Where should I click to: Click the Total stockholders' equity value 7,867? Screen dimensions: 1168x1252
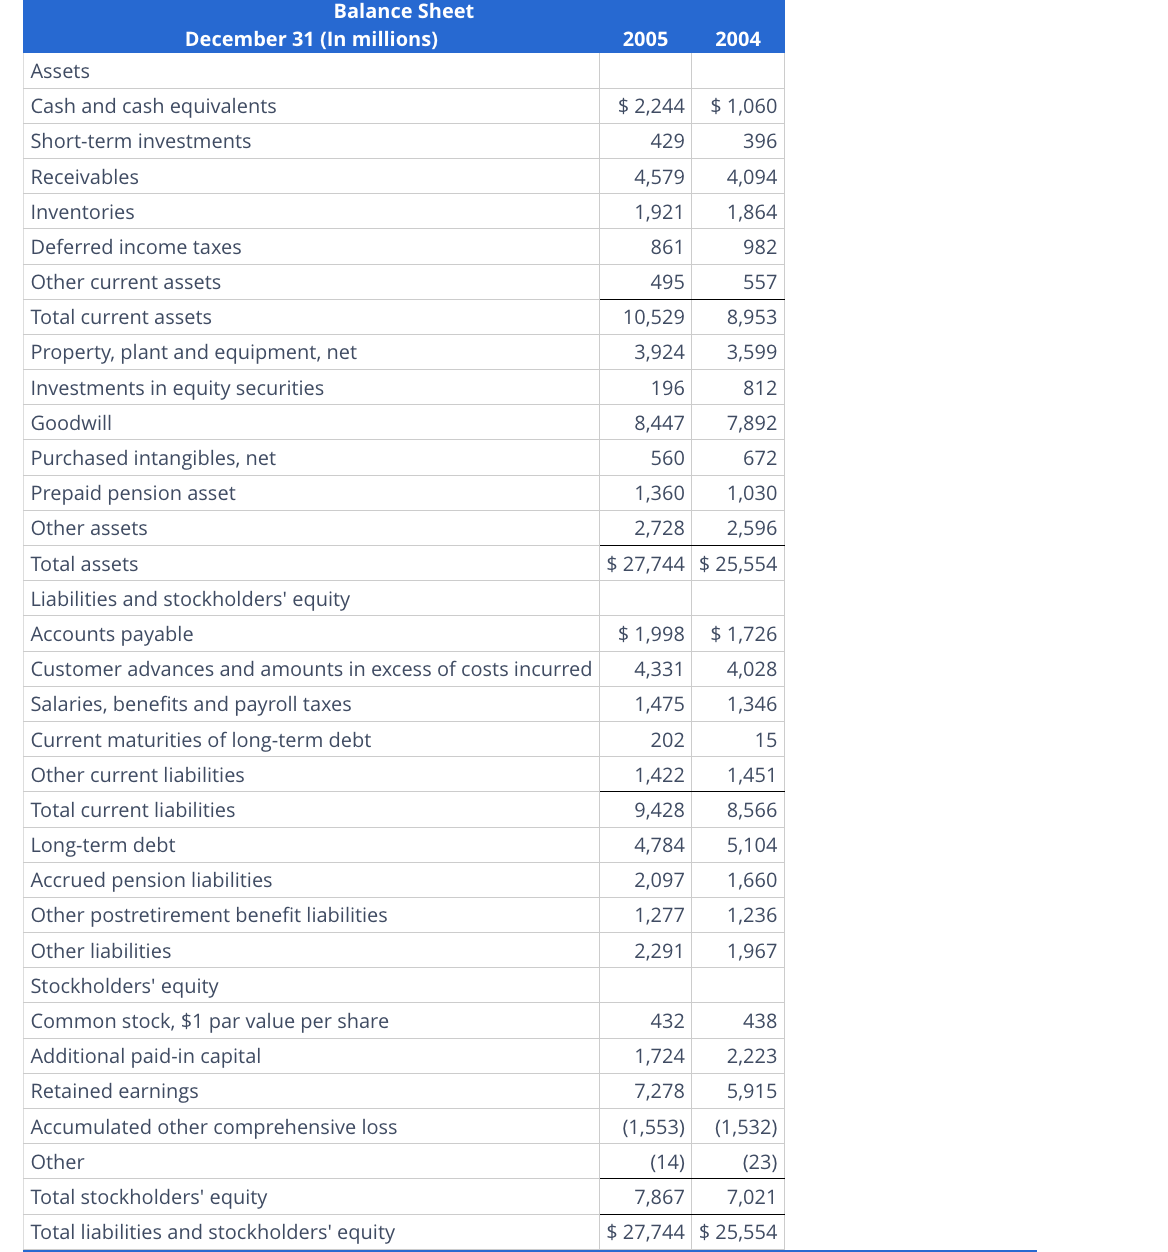[660, 1196]
